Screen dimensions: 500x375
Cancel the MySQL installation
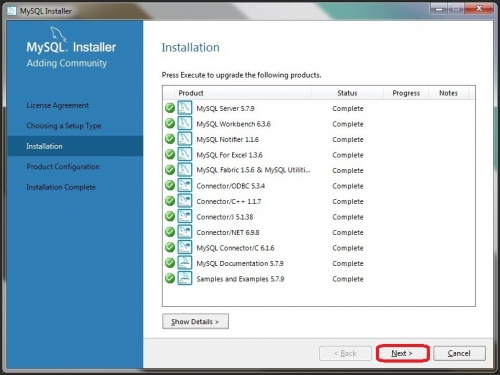click(459, 353)
